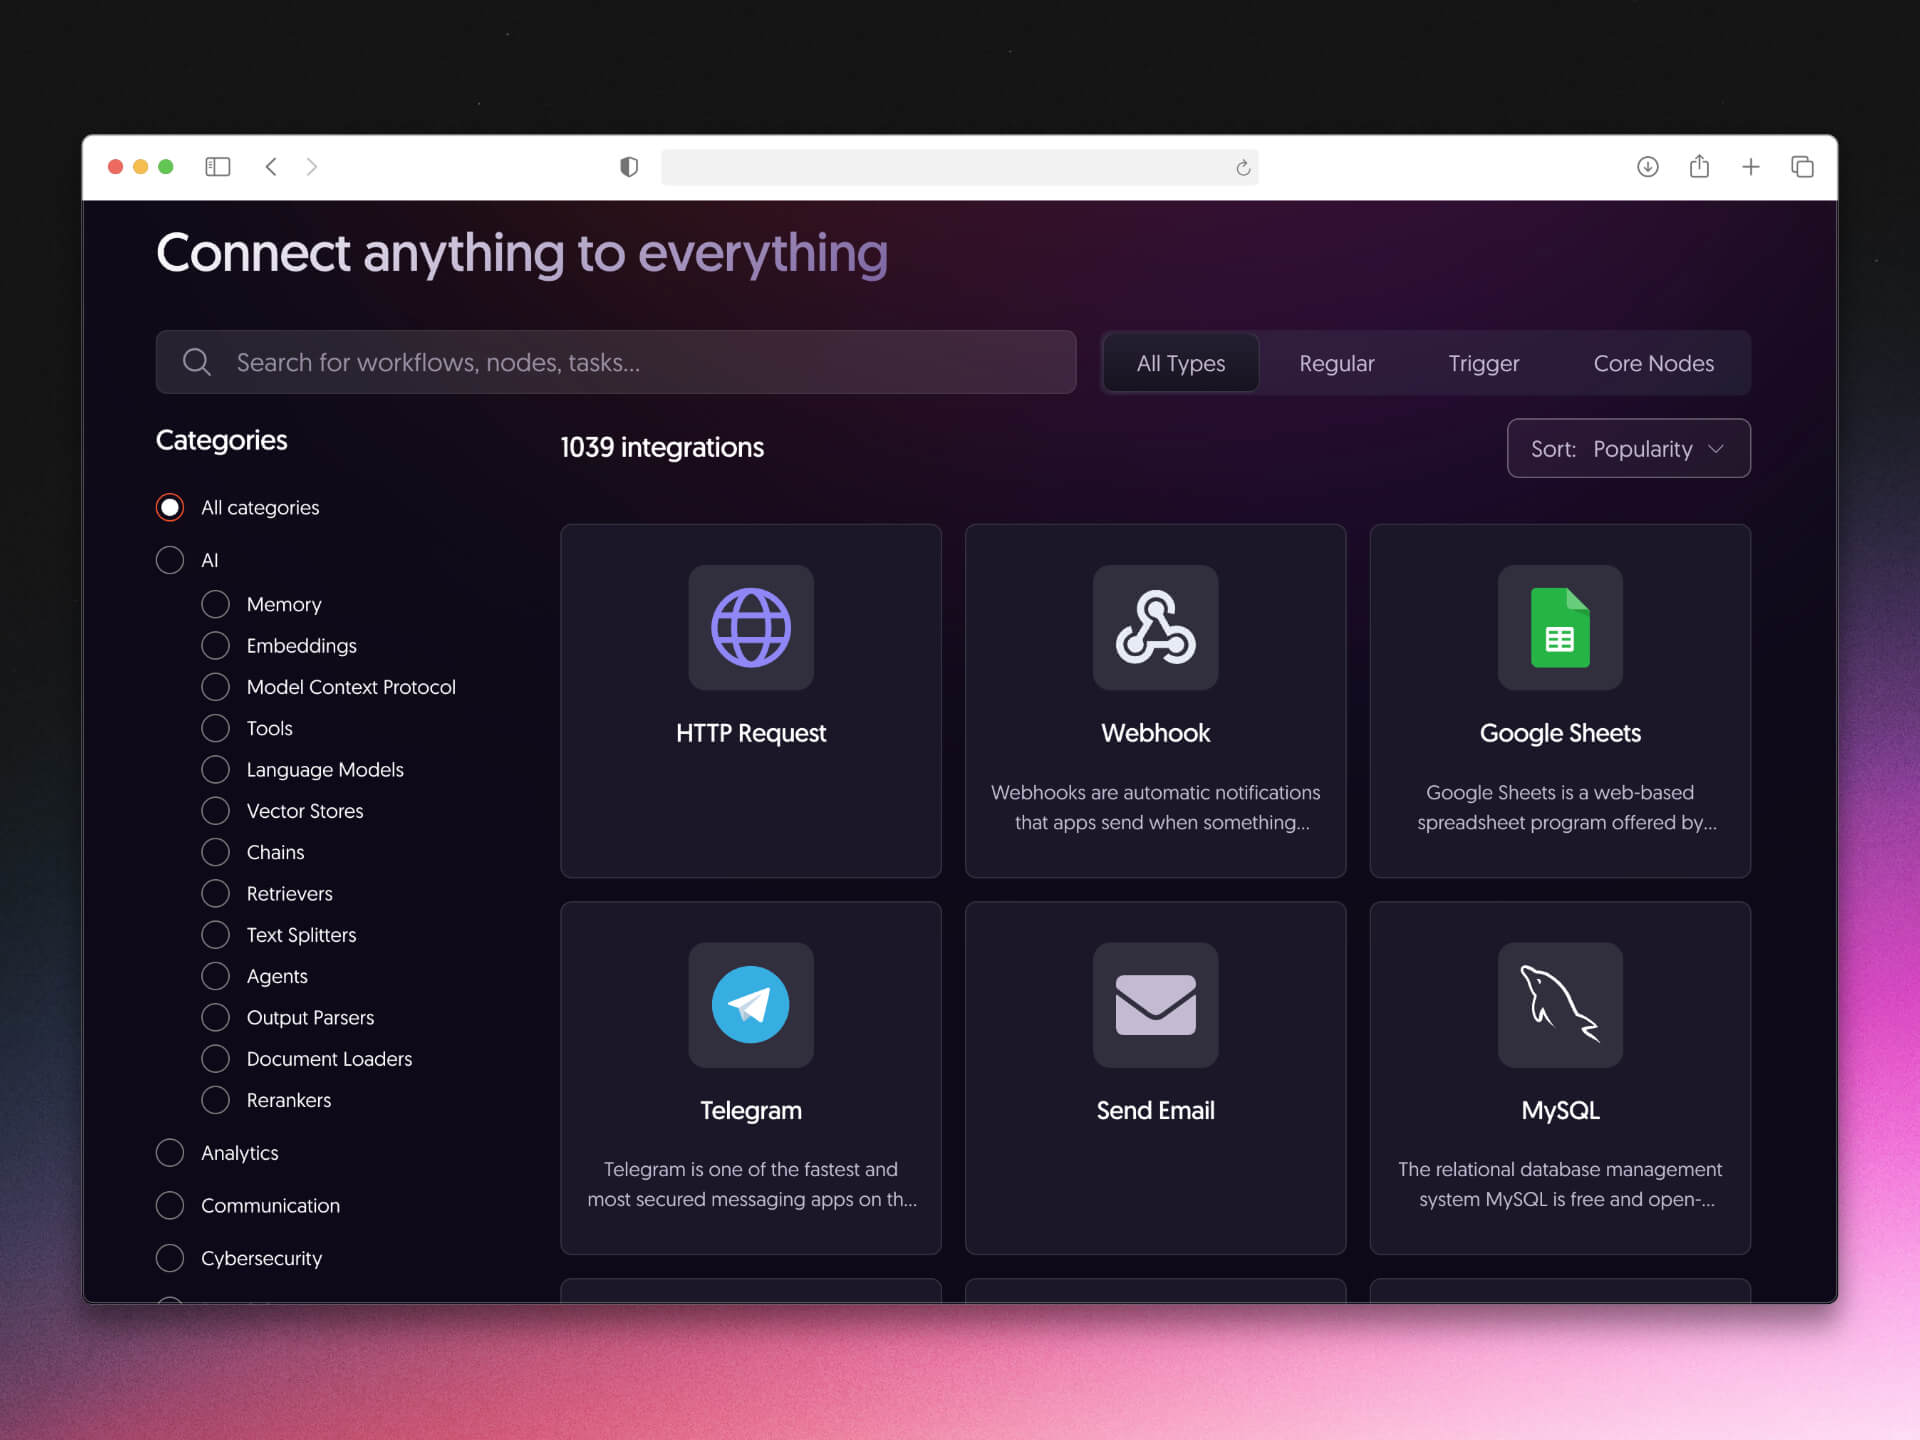The image size is (1920, 1440).
Task: Select the Chains subcategory radio
Action: [215, 852]
